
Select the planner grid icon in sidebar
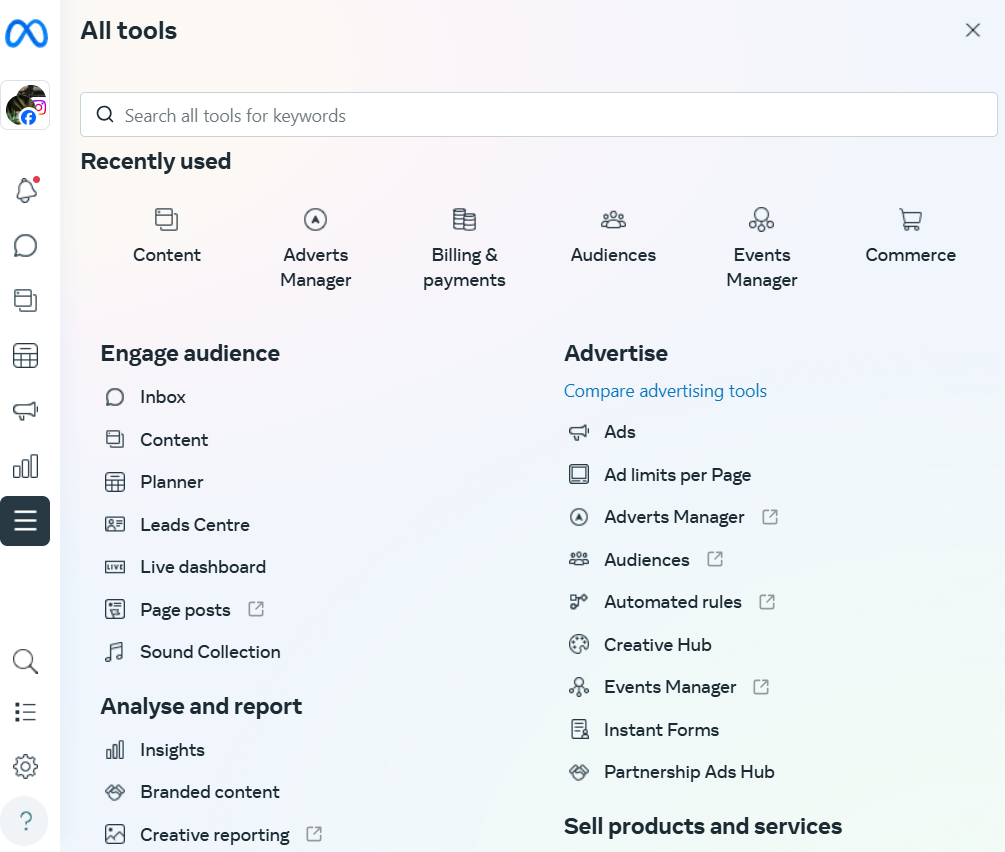pos(25,355)
